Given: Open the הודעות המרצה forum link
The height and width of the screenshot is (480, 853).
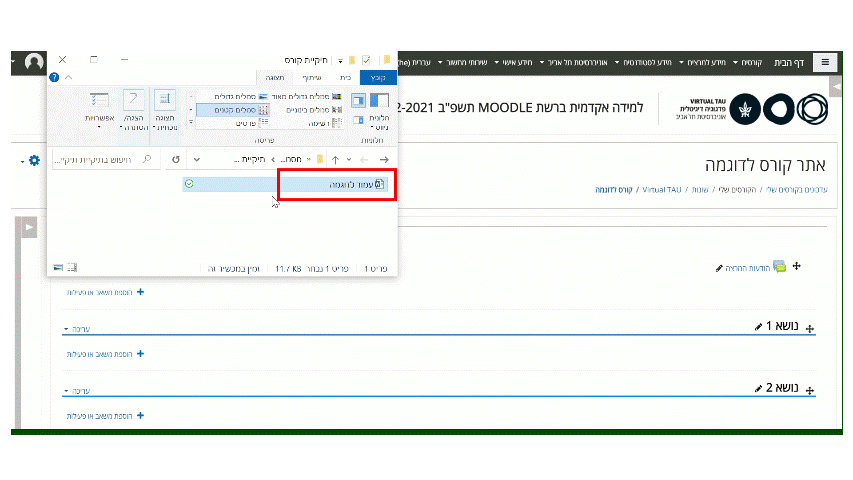Looking at the screenshot, I should tap(747, 268).
